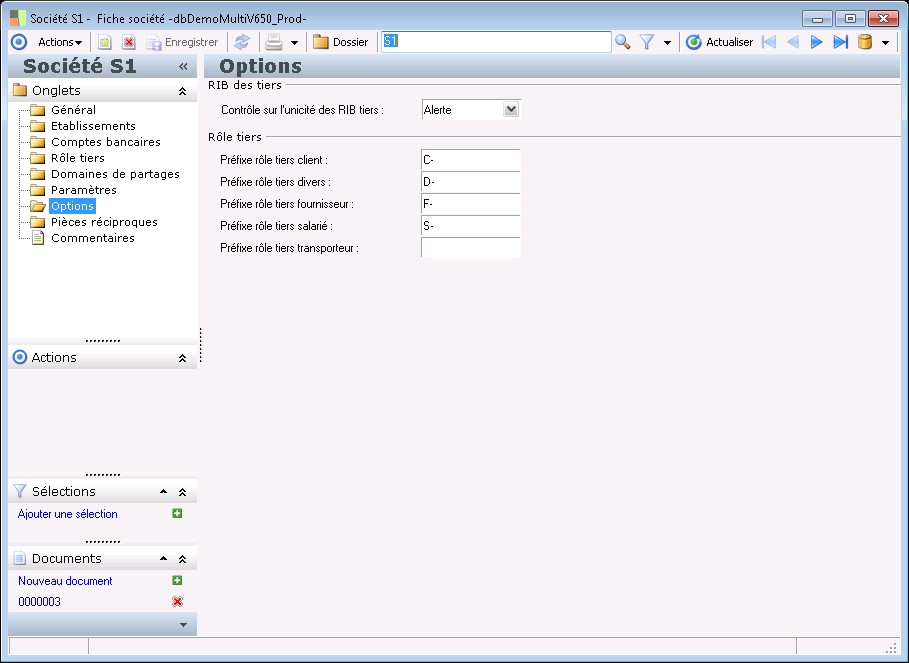Click the Dossier button in toolbar
This screenshot has height=663, width=909.
click(340, 42)
